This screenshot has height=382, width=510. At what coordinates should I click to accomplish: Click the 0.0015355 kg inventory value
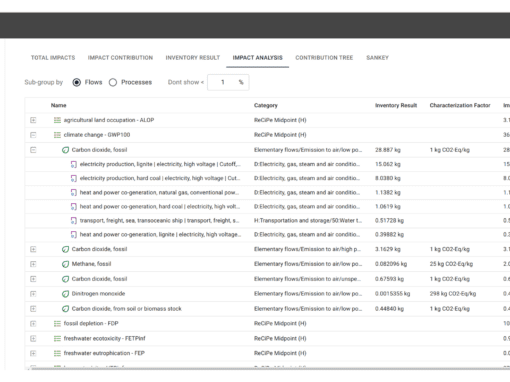click(x=393, y=294)
